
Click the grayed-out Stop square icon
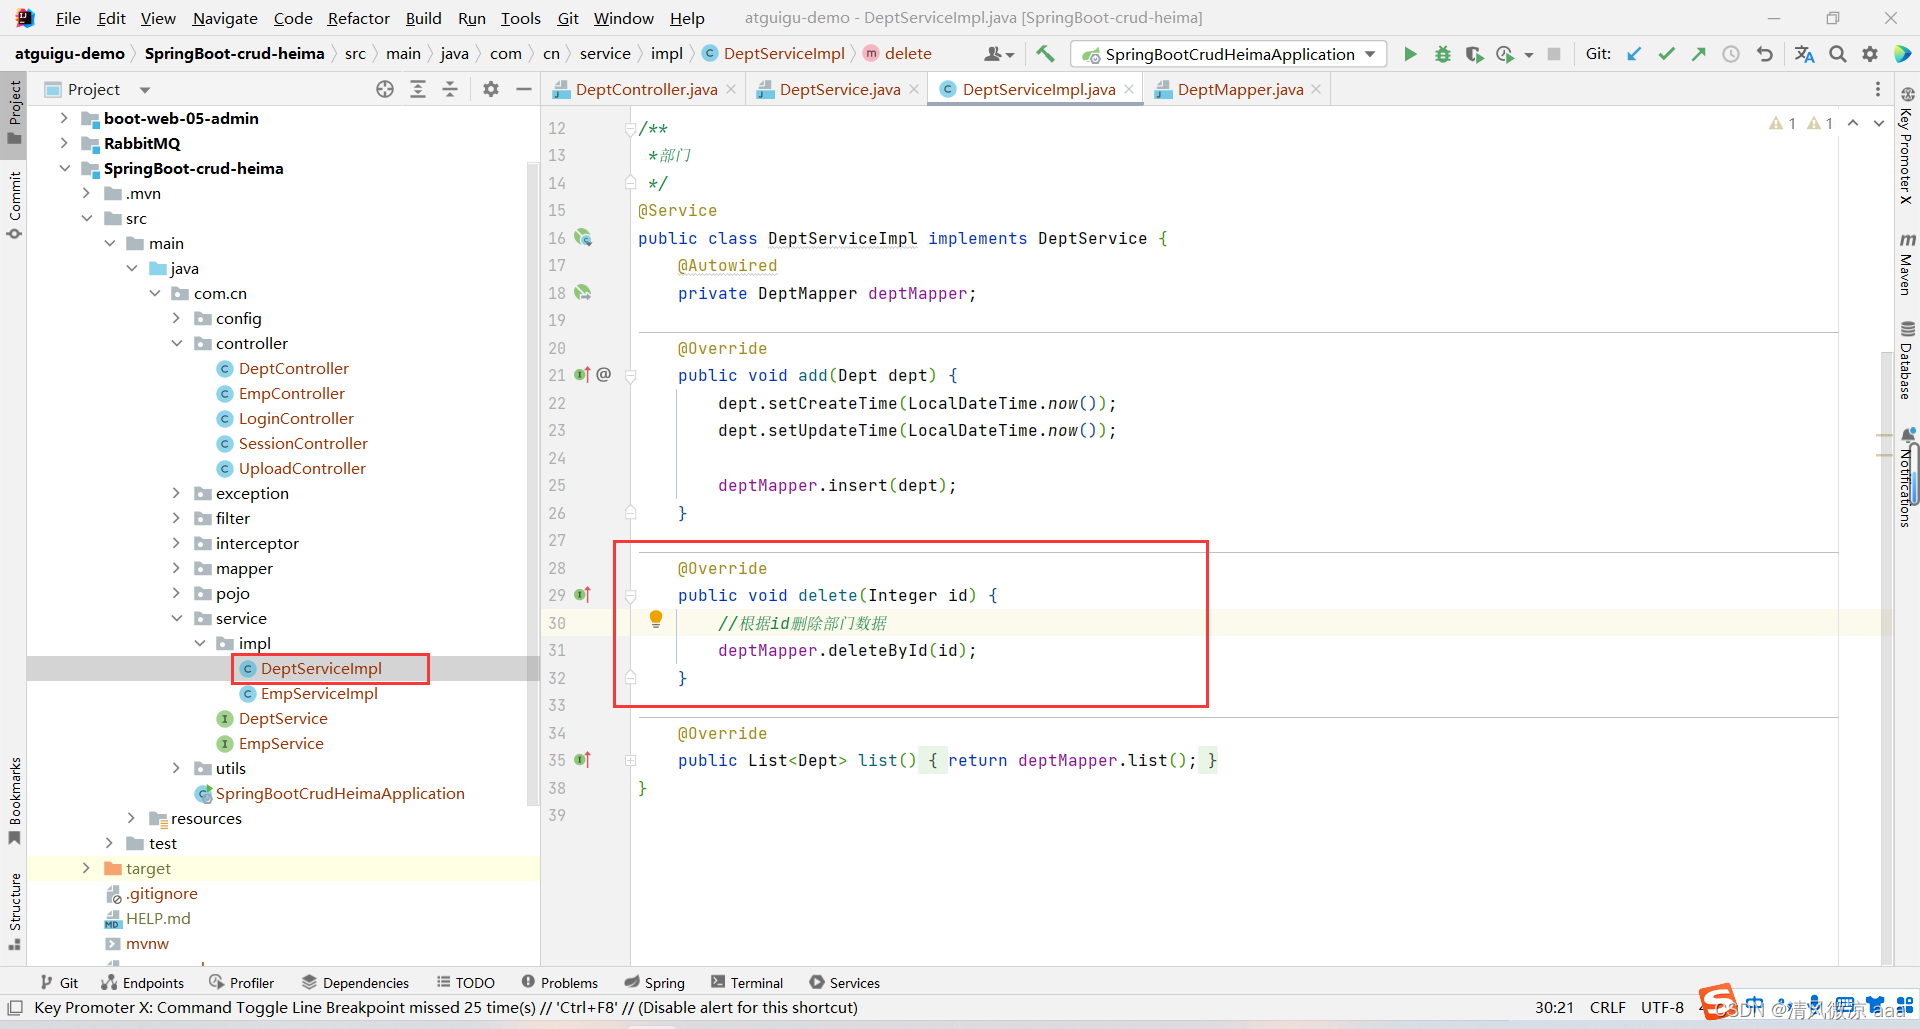[x=1554, y=54]
